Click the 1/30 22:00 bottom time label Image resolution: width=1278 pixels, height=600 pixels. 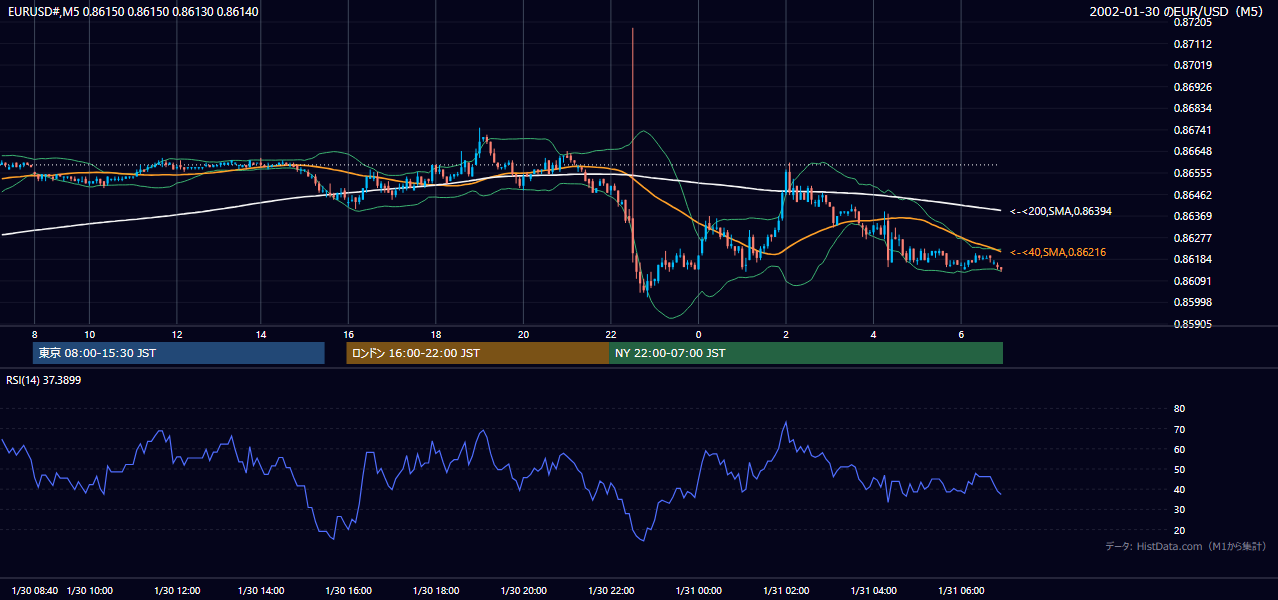click(x=611, y=591)
